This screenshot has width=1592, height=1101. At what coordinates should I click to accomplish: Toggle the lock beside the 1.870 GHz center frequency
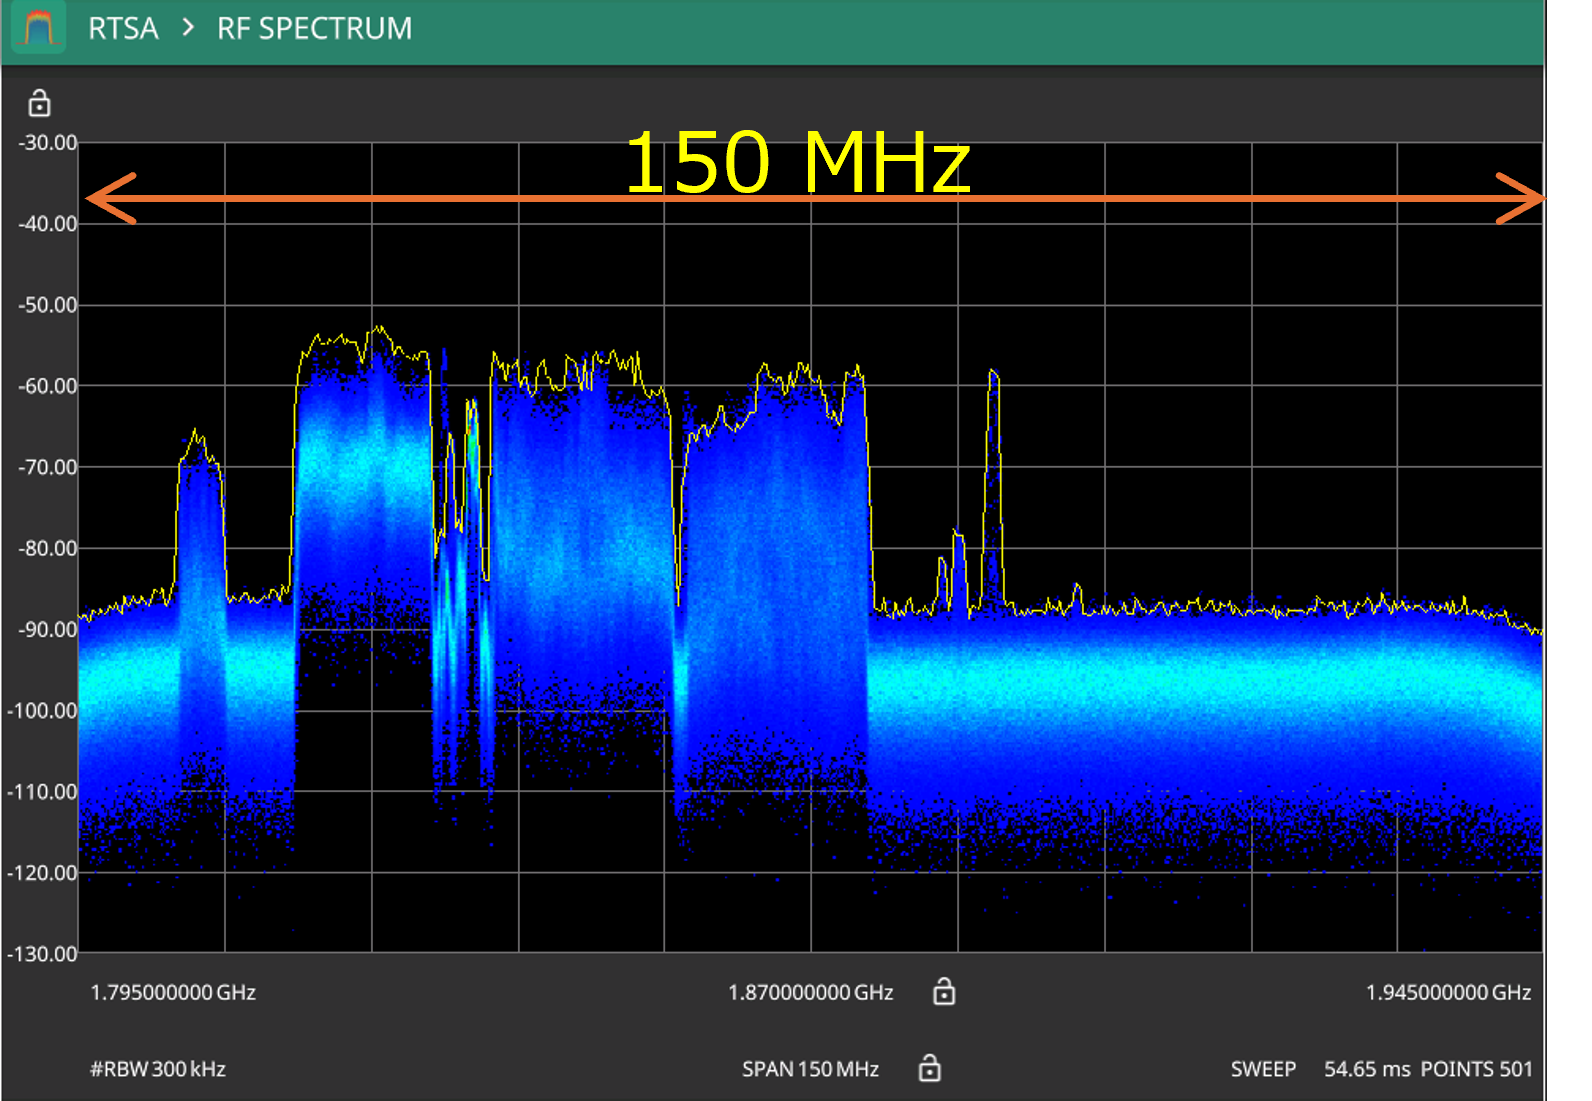(943, 992)
